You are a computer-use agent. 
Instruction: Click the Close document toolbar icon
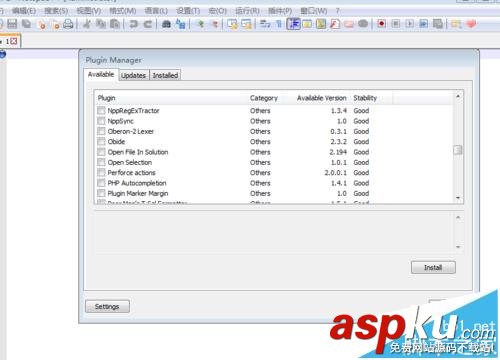[41, 24]
